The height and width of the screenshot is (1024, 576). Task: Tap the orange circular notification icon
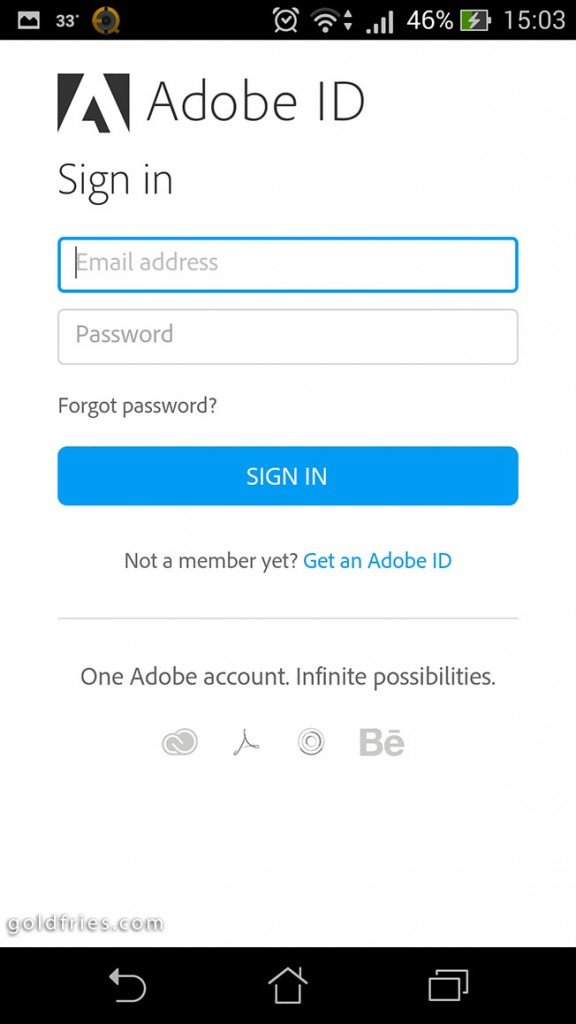104,20
